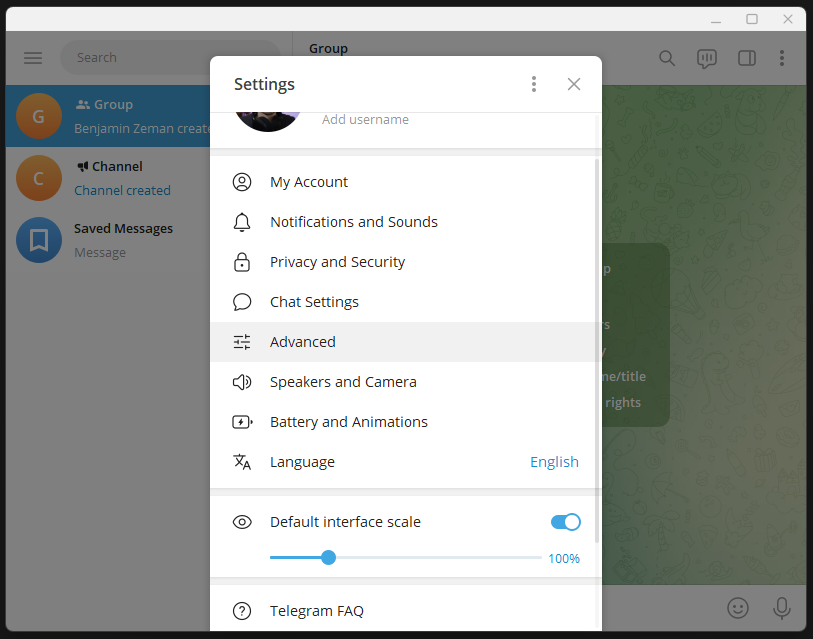Start a search in the current chat
The width and height of the screenshot is (813, 639).
667,58
